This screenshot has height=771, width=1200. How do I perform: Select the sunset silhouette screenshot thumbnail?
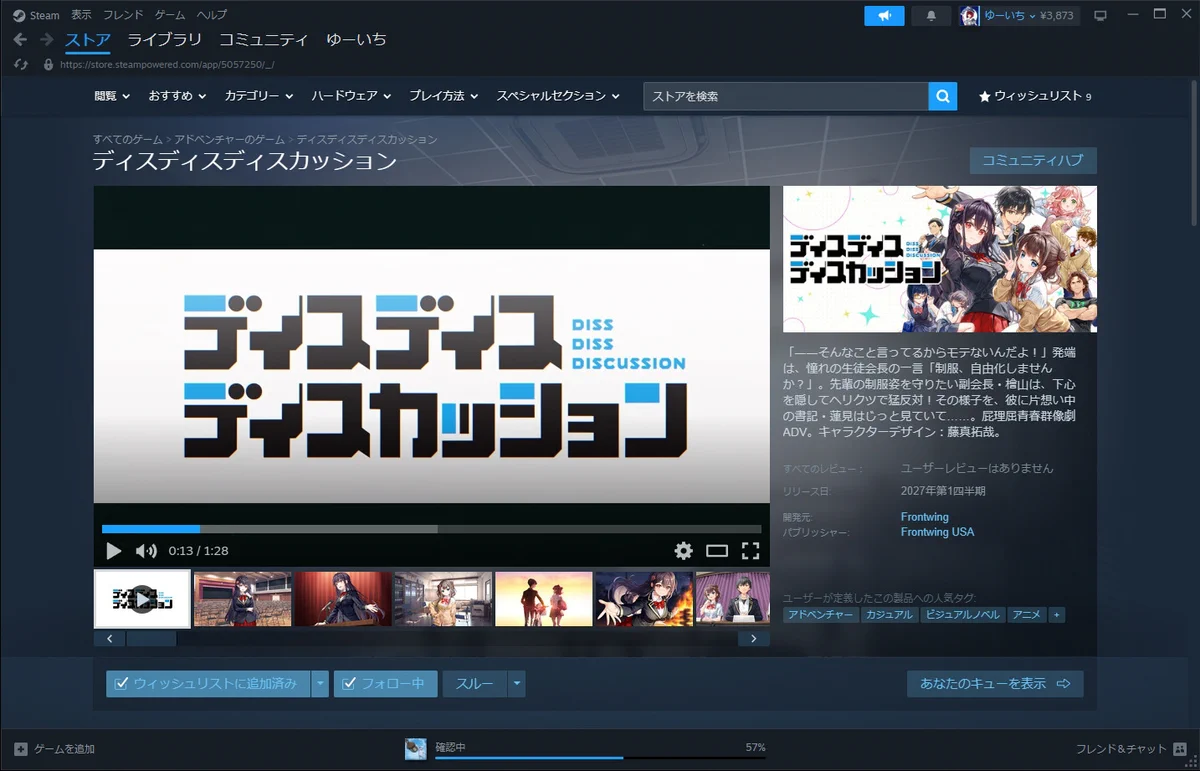click(543, 599)
